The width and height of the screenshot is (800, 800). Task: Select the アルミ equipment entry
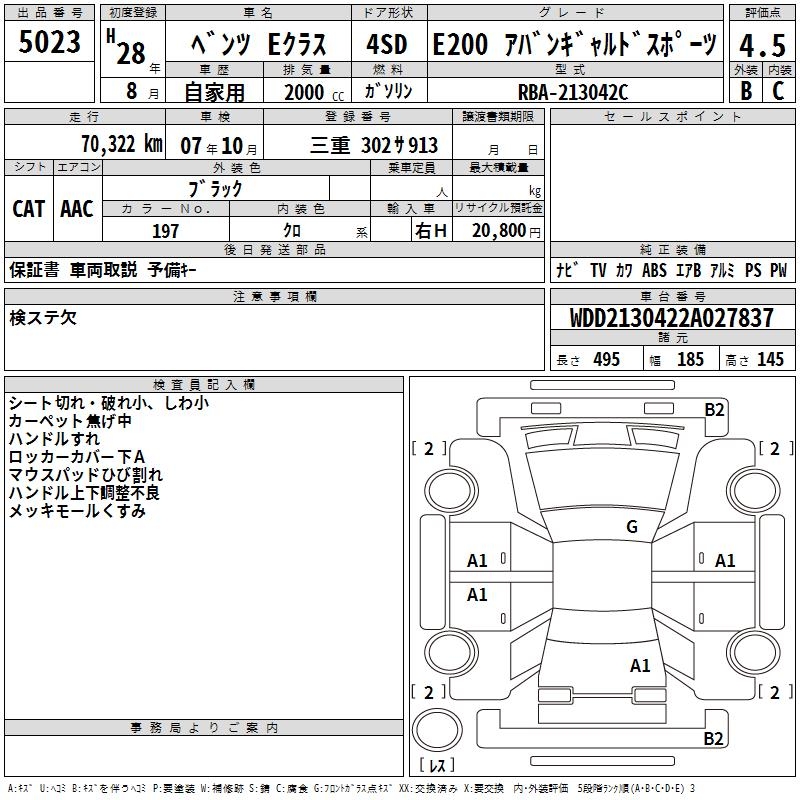click(x=722, y=270)
